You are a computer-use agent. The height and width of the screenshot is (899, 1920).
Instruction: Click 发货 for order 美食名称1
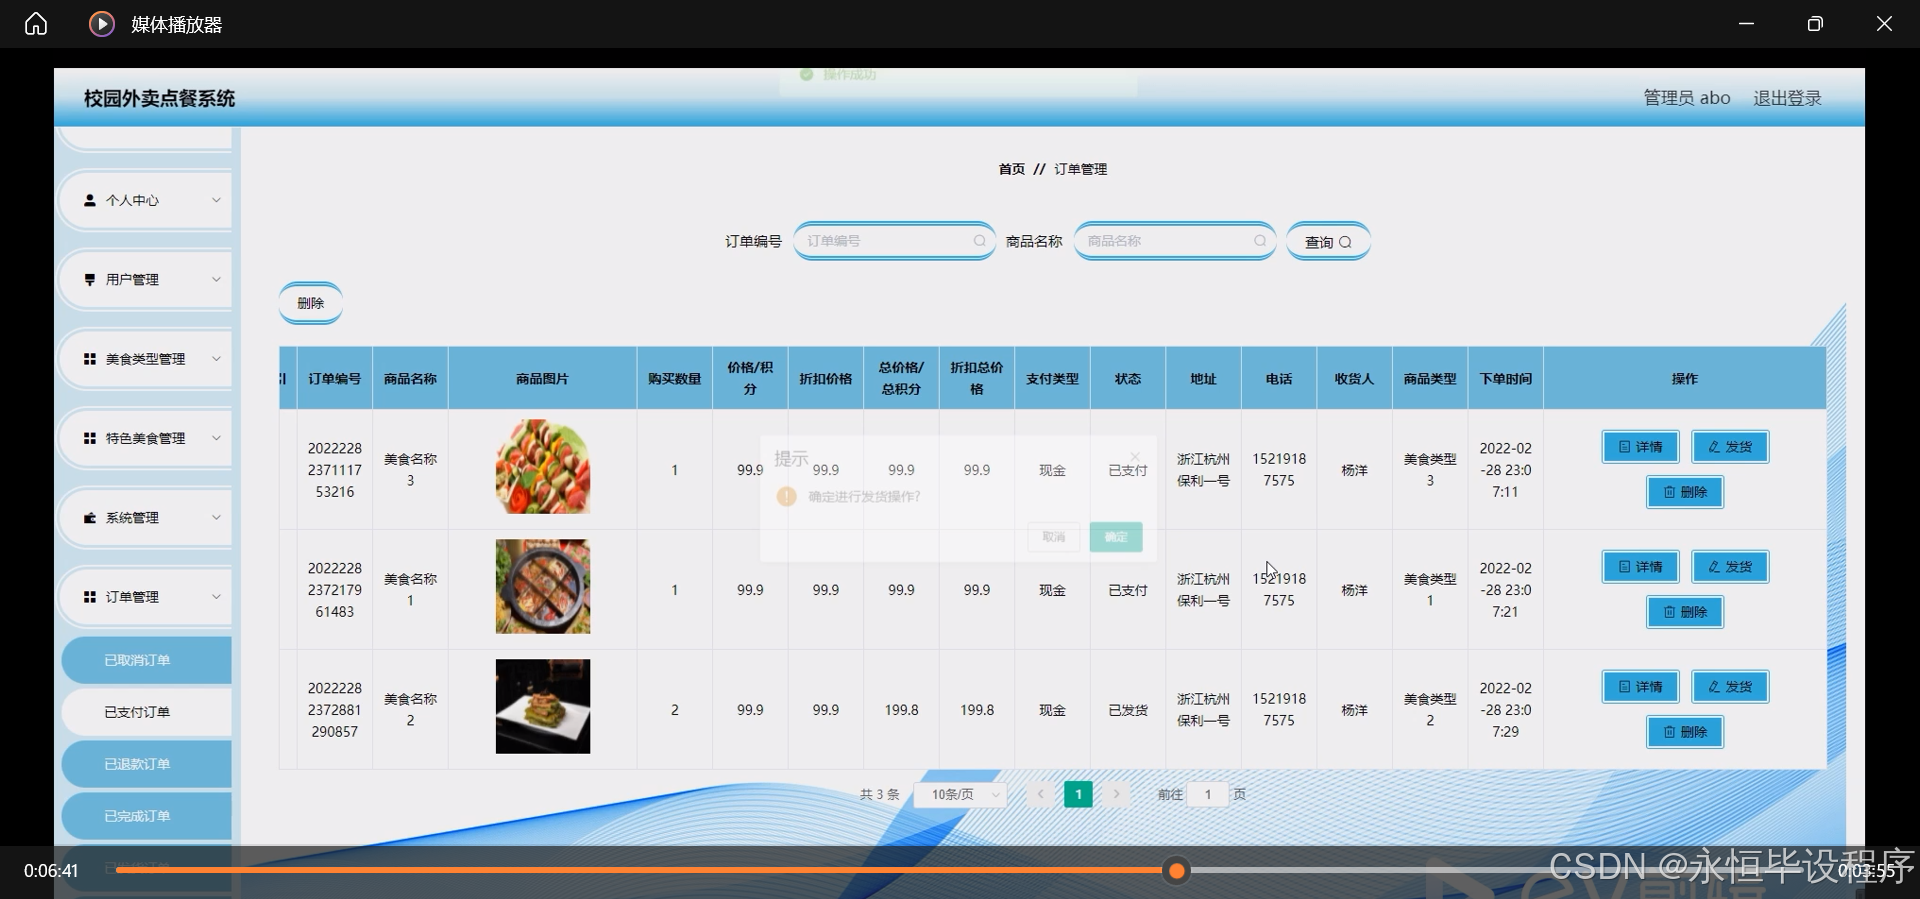pyautogui.click(x=1730, y=567)
